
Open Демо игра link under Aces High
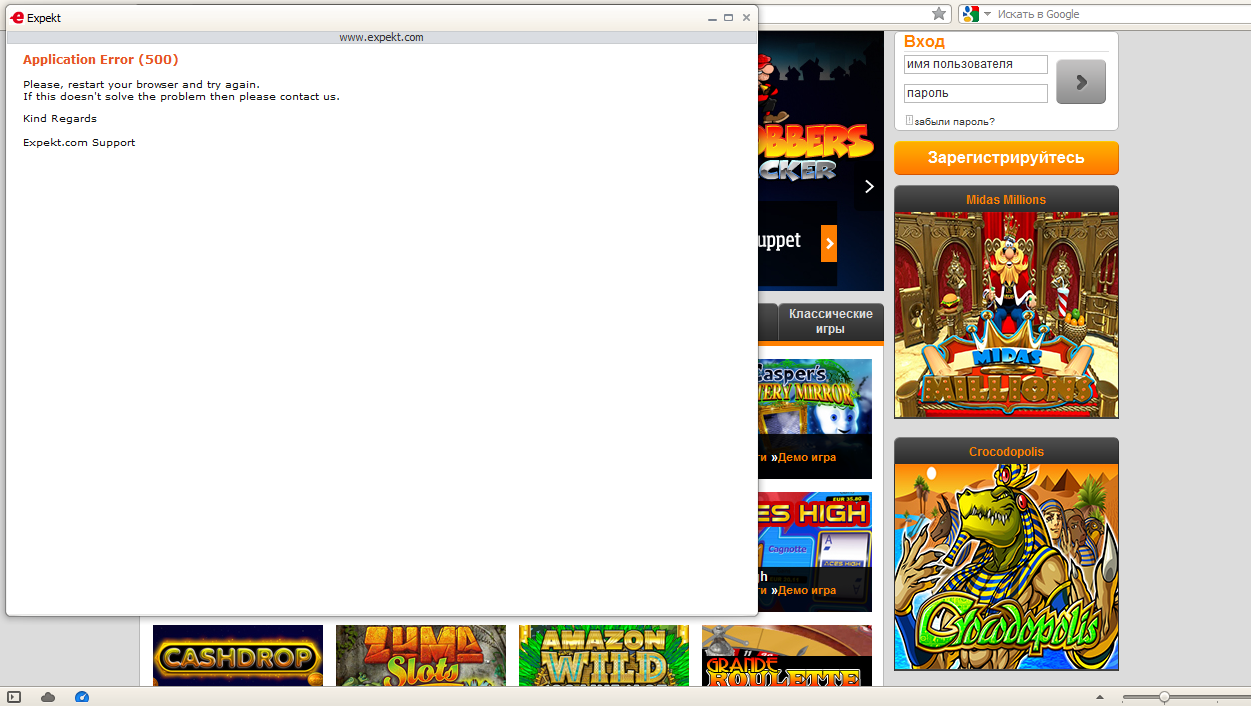pos(807,590)
